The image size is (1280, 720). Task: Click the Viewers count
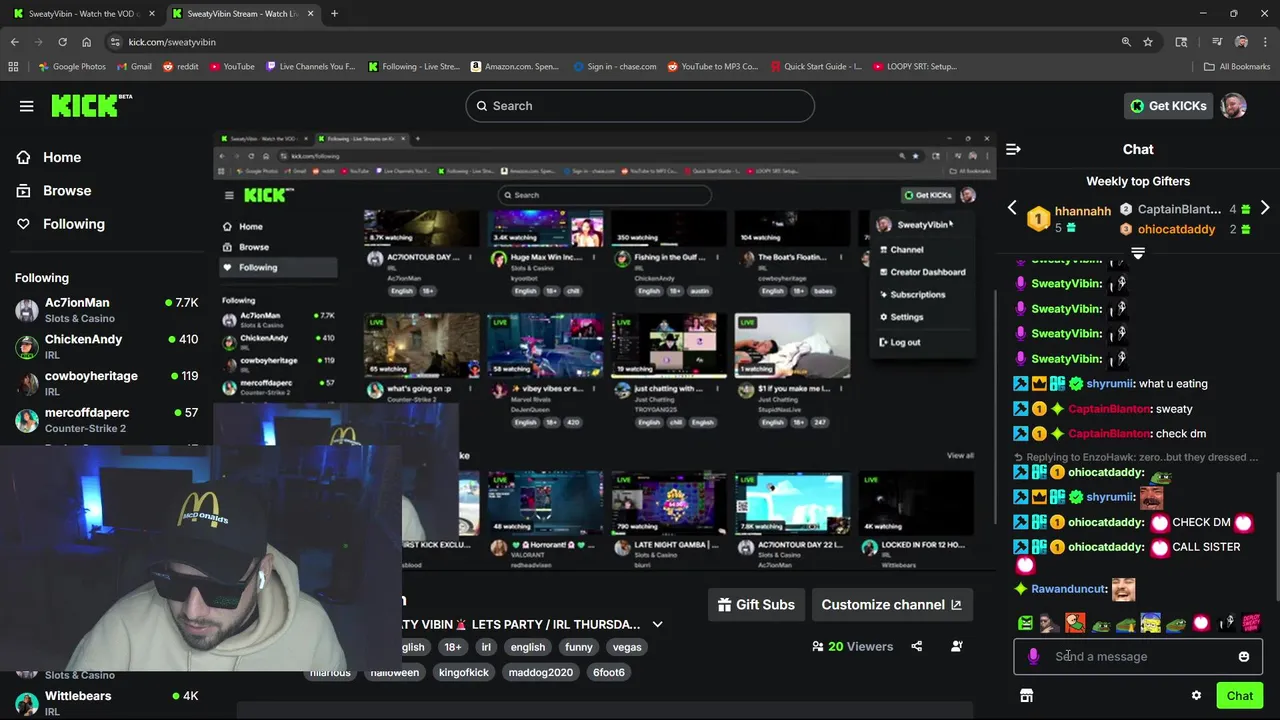[x=853, y=647]
